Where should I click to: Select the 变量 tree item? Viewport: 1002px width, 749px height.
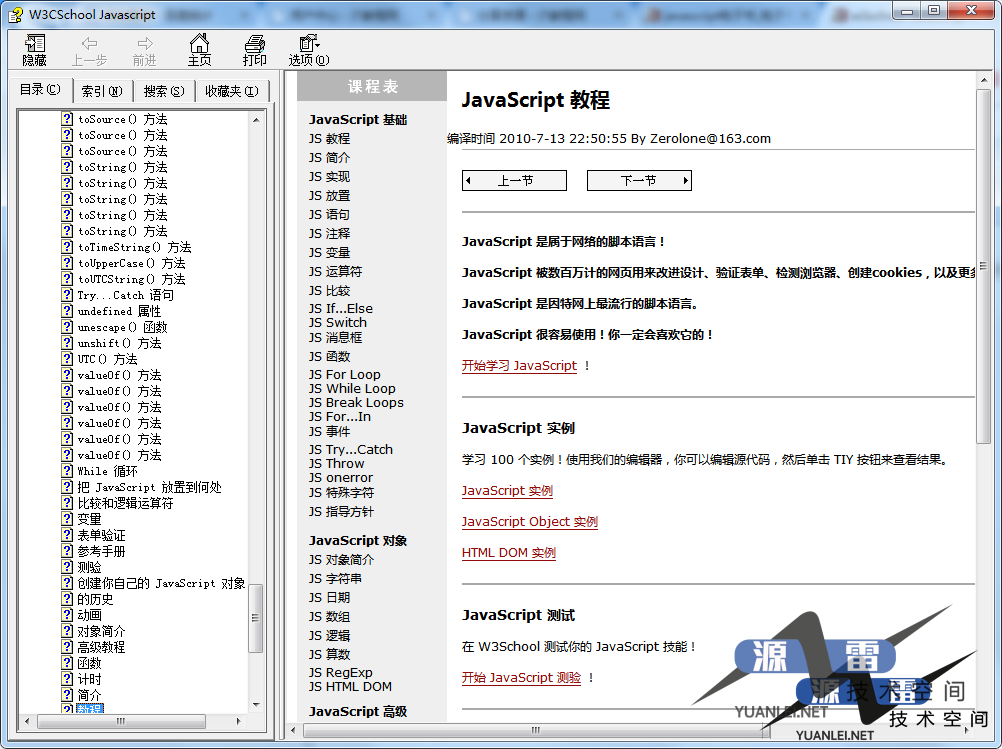(89, 519)
